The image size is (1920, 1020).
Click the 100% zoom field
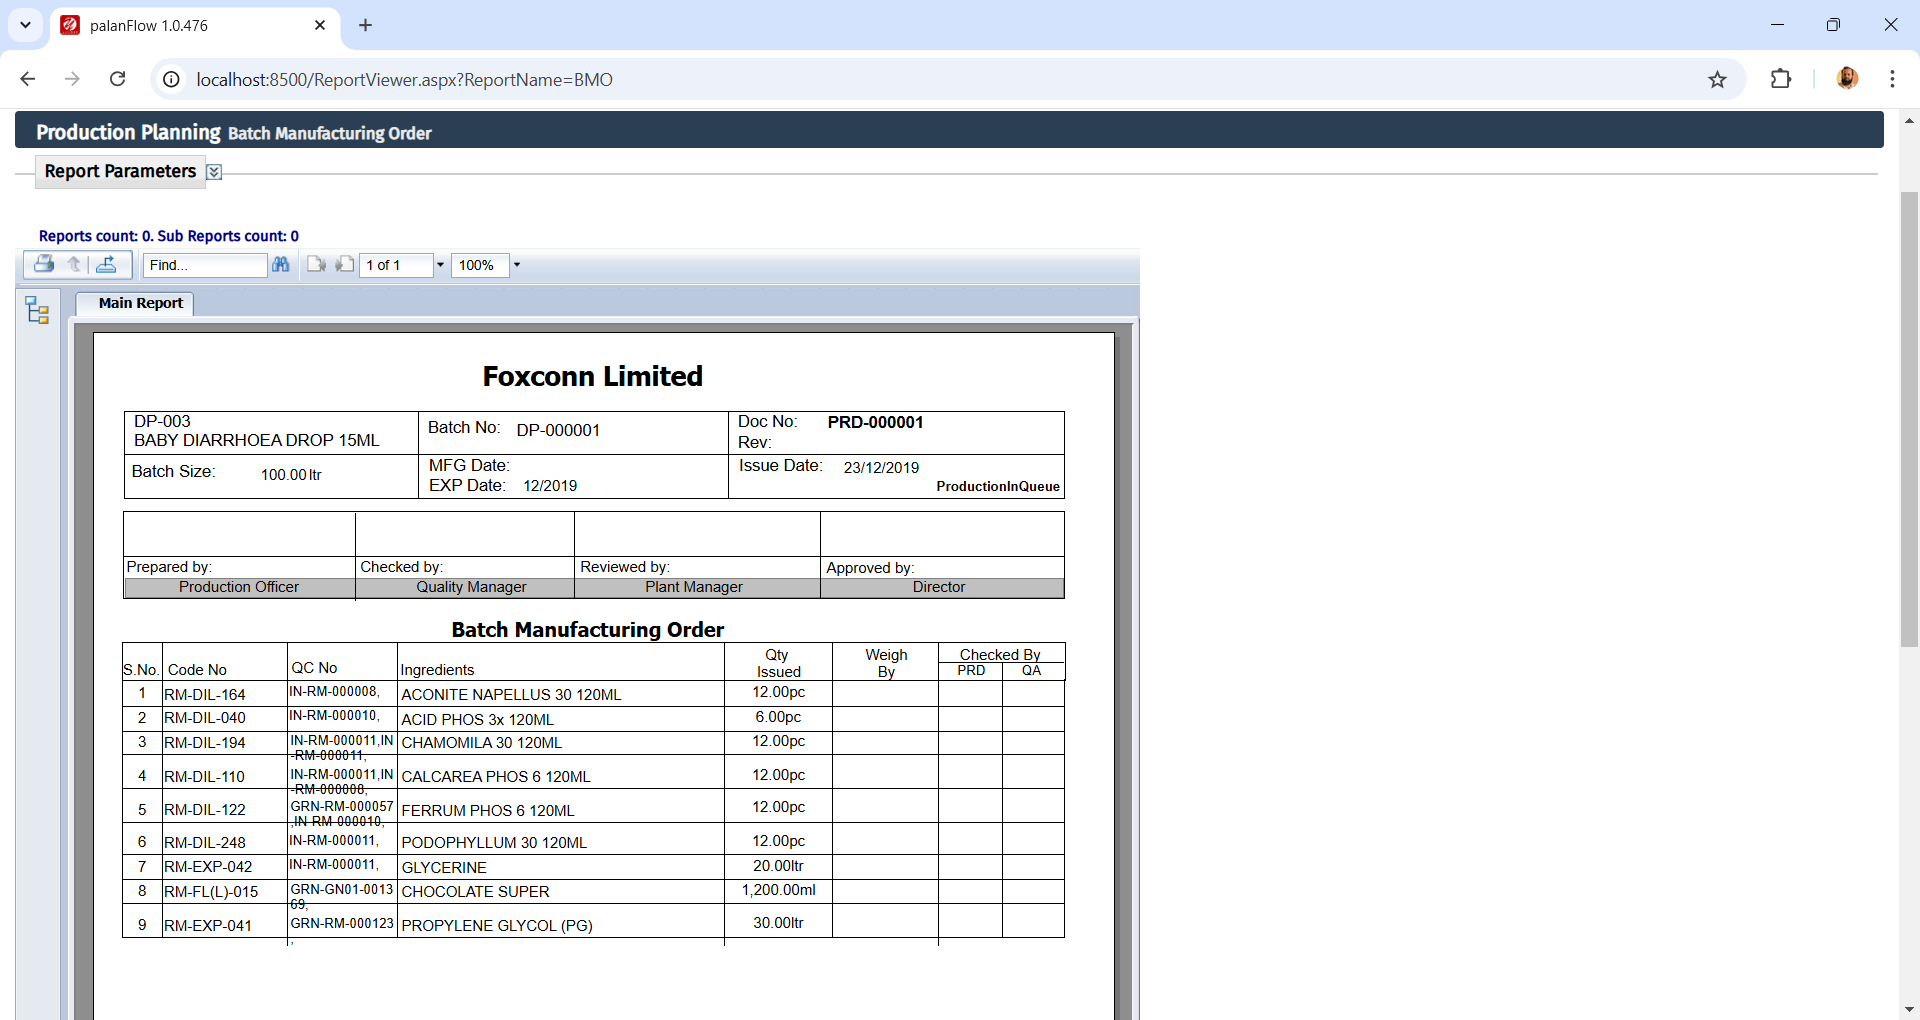coord(480,265)
